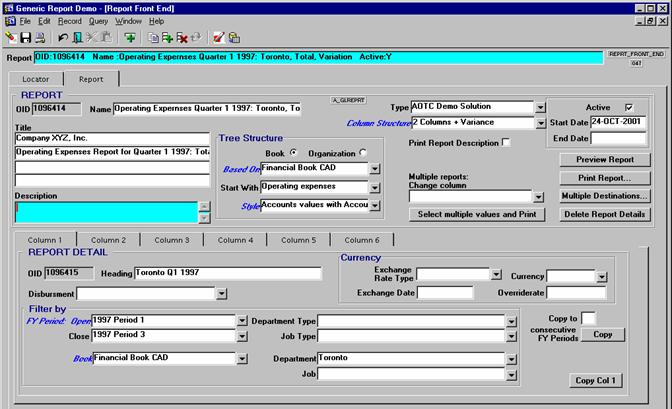This screenshot has width=672, height=409.
Task: Click the scissors cut icon
Action: click(x=91, y=38)
